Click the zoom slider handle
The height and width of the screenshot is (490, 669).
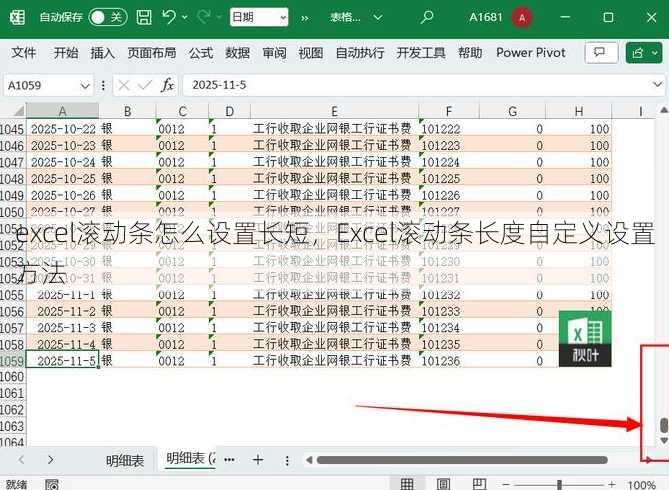(559, 484)
